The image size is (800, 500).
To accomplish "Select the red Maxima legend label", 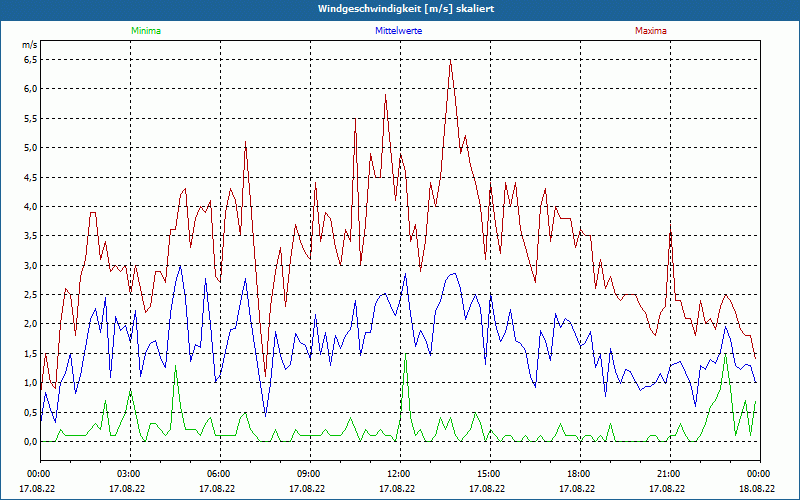I will click(651, 31).
